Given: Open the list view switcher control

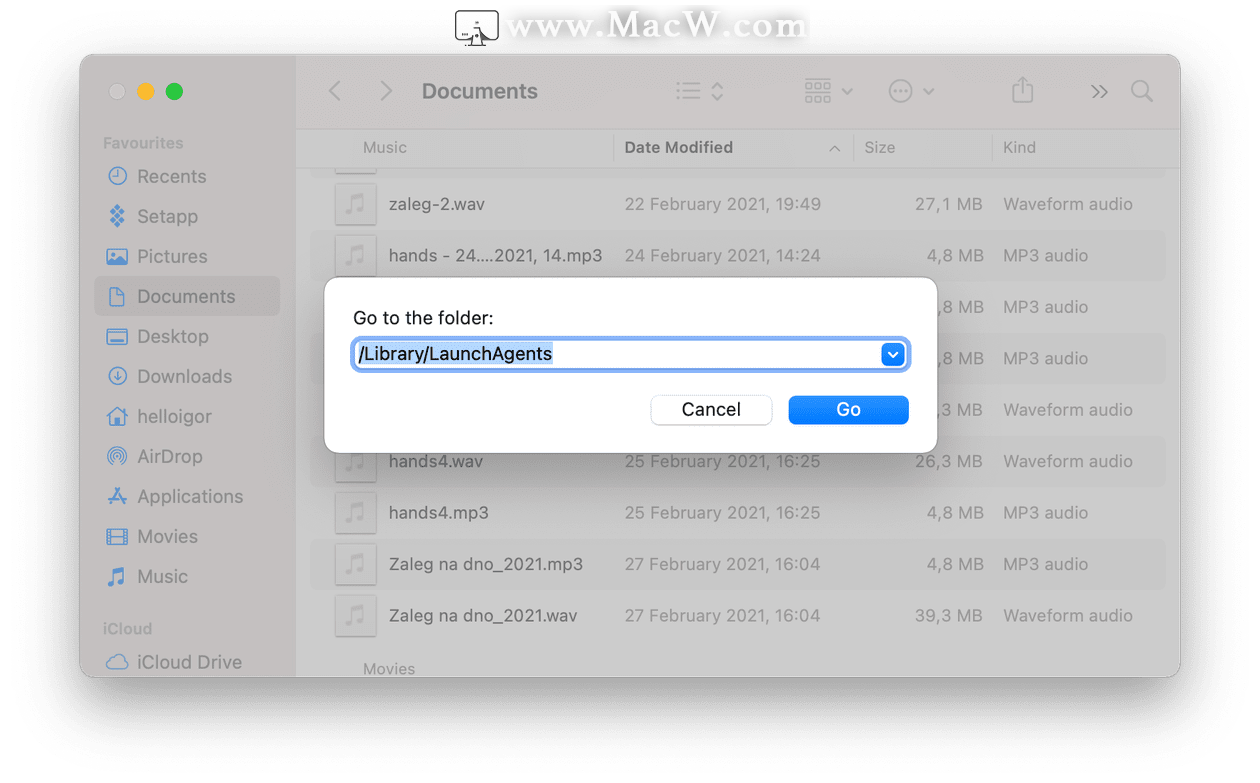Looking at the screenshot, I should coord(699,92).
